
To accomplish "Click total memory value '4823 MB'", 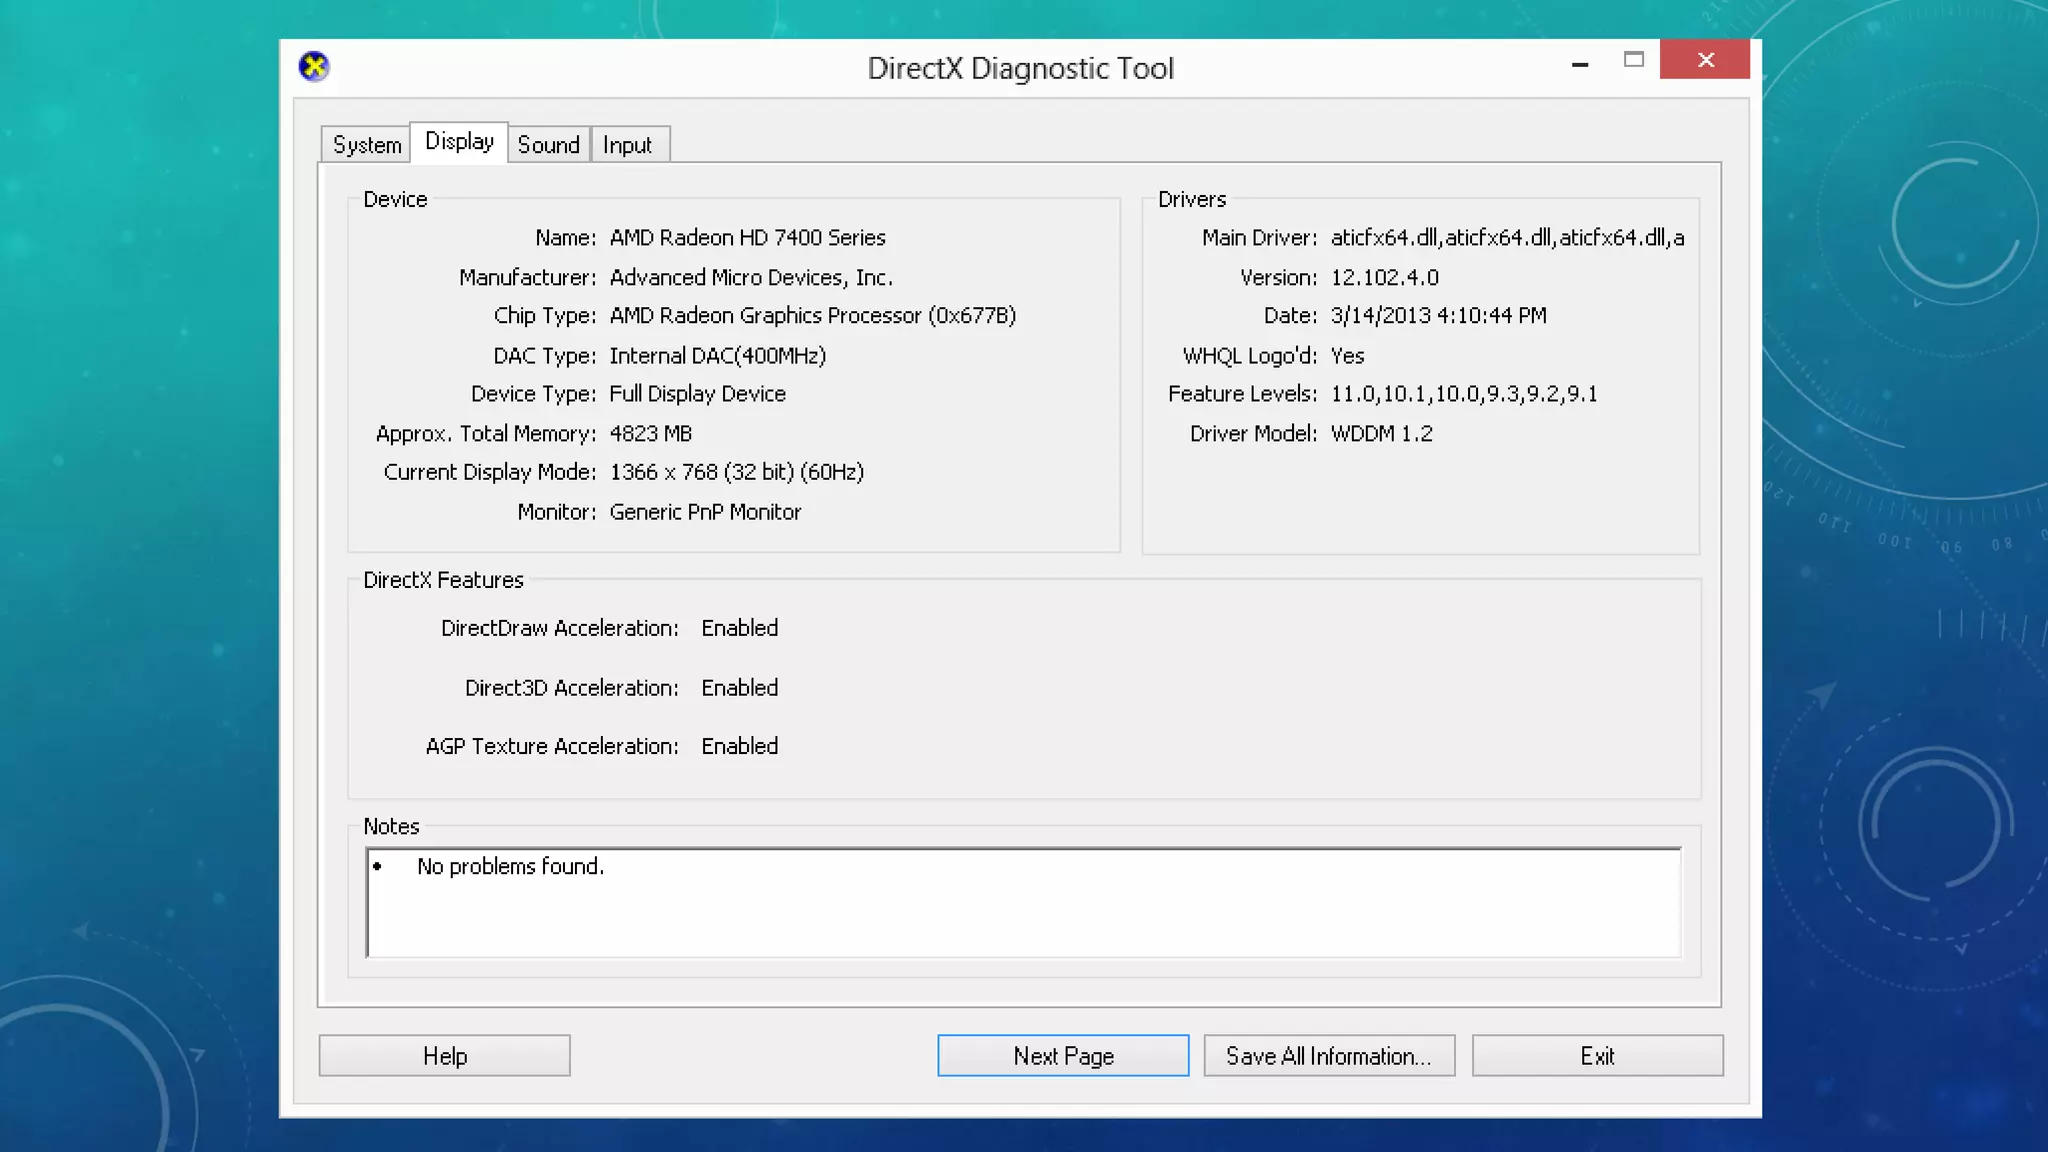I will 651,434.
